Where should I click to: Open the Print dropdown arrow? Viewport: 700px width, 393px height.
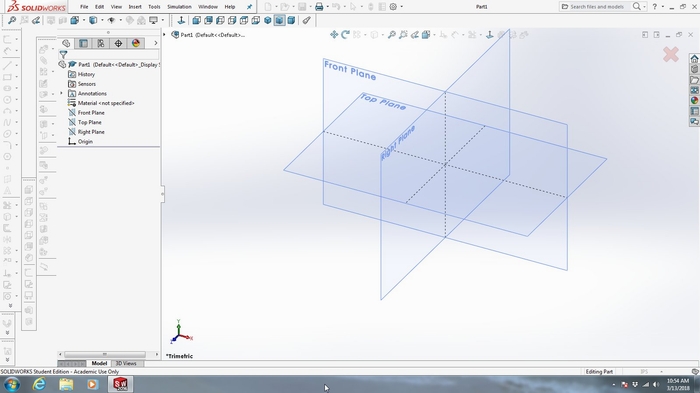click(327, 7)
